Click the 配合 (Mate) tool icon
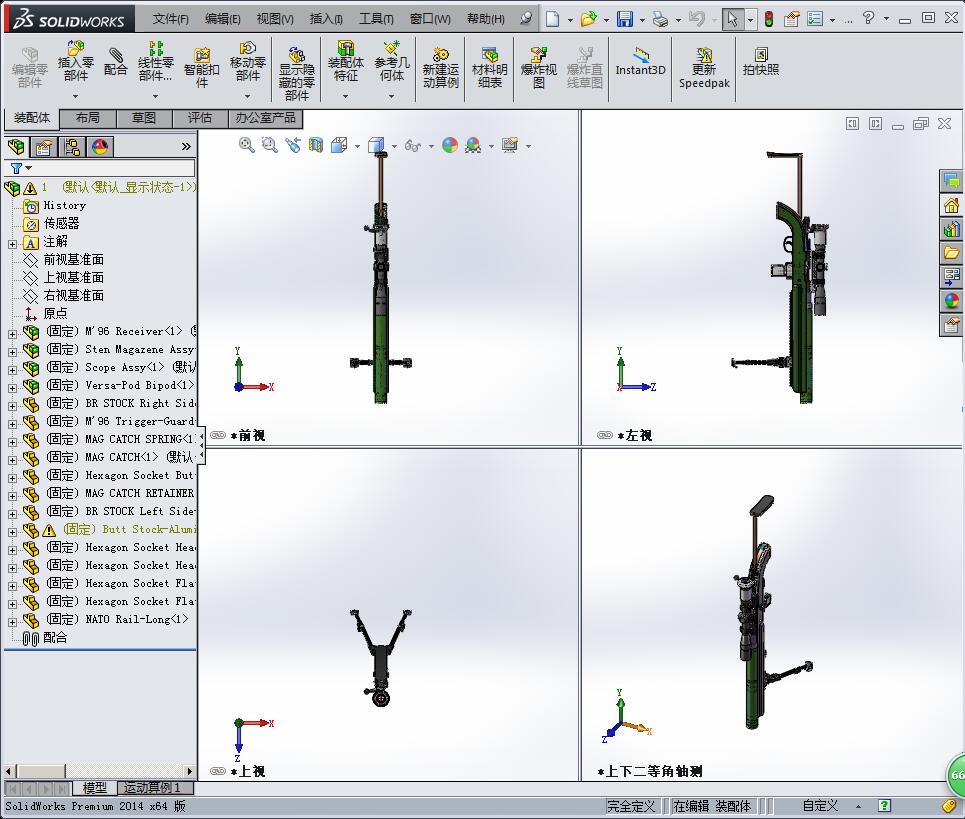The height and width of the screenshot is (819, 965). click(115, 61)
